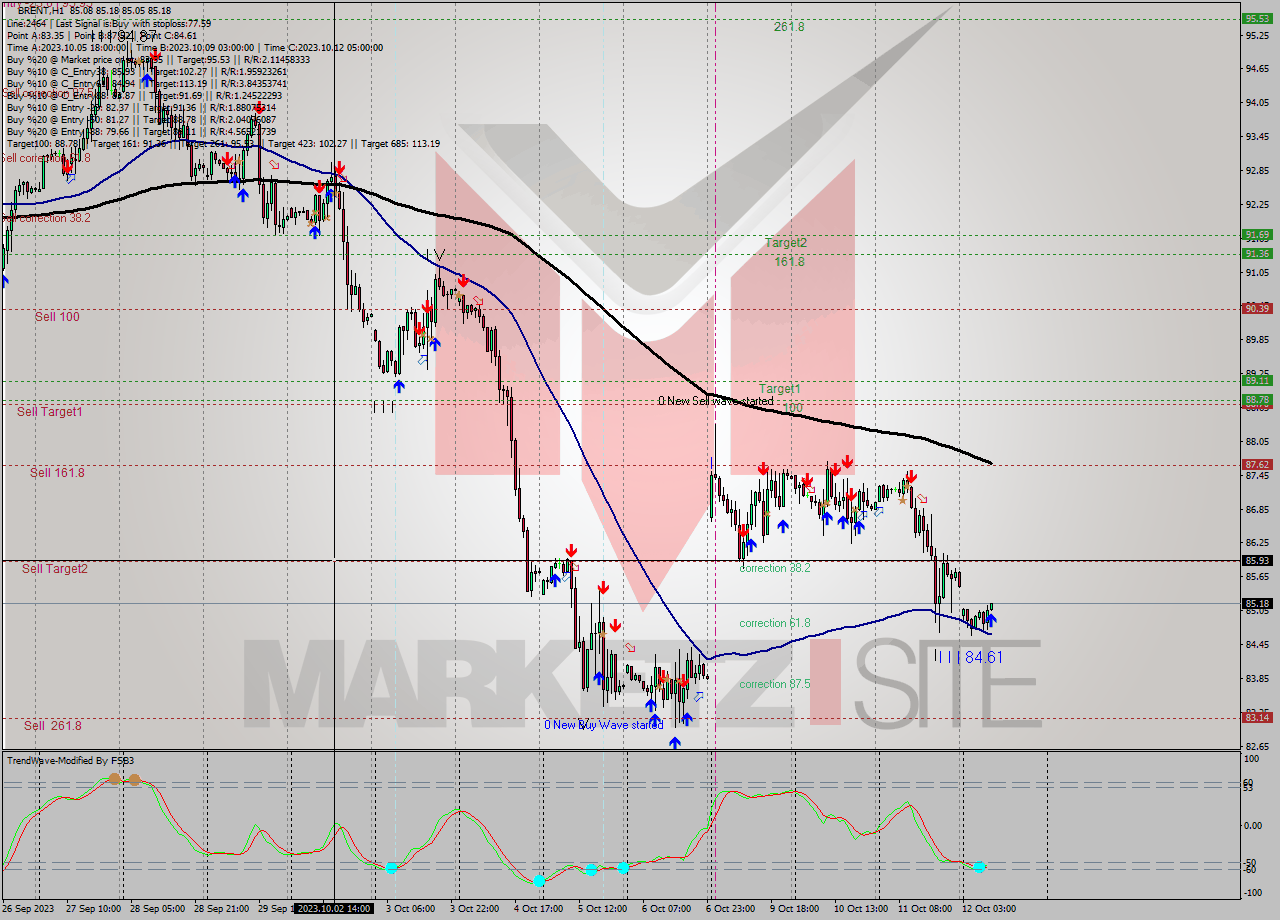Click the 6 Oct 23:00 time label
Viewport: 1280px width, 920px height.
[x=731, y=909]
